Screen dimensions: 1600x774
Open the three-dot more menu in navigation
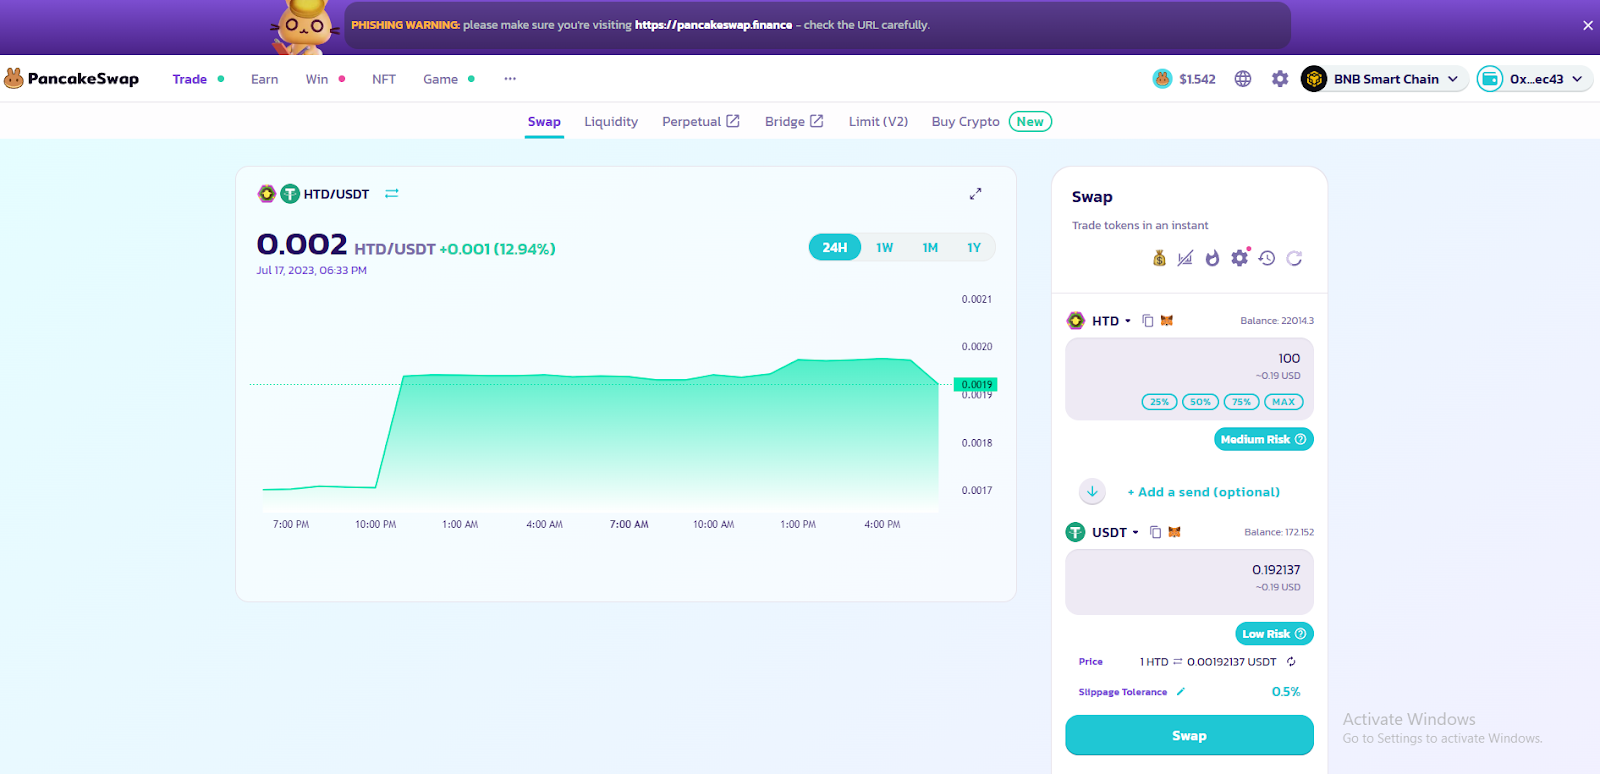510,79
